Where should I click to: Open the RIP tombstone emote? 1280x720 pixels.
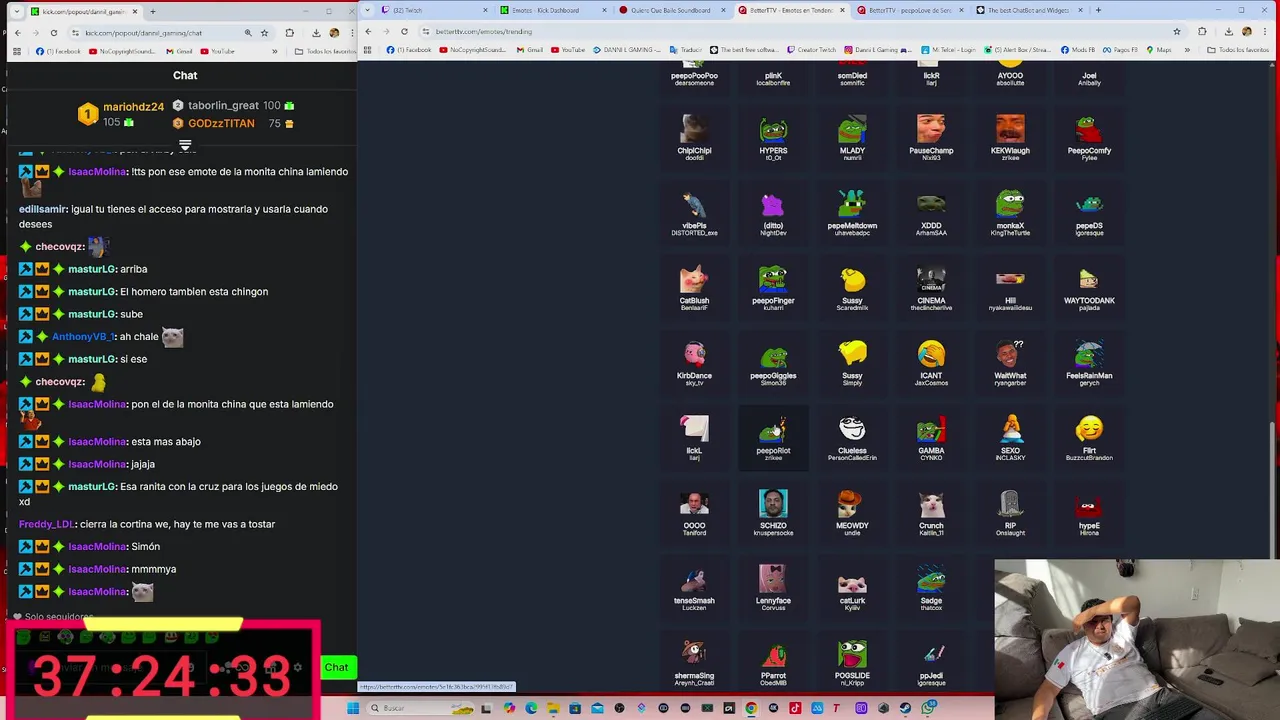pos(1010,513)
